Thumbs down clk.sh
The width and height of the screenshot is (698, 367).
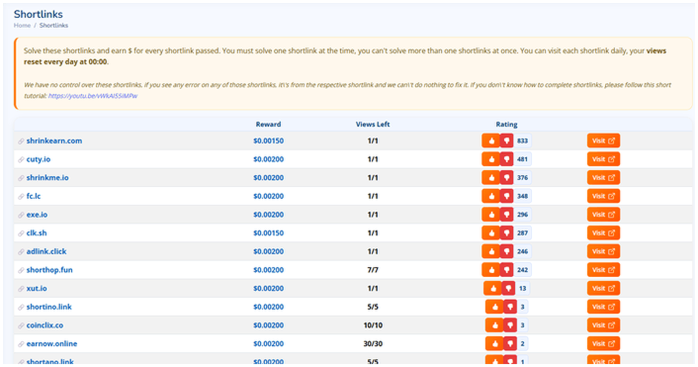point(507,233)
